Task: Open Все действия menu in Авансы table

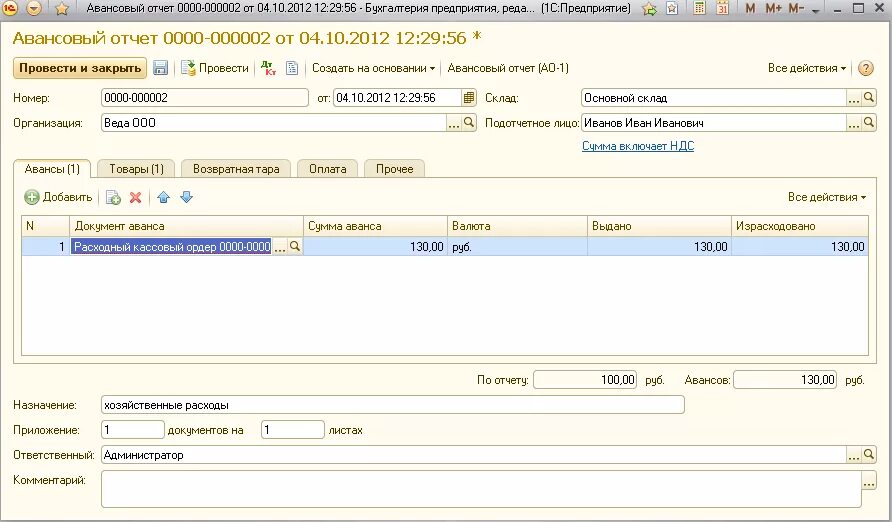Action: click(x=827, y=197)
